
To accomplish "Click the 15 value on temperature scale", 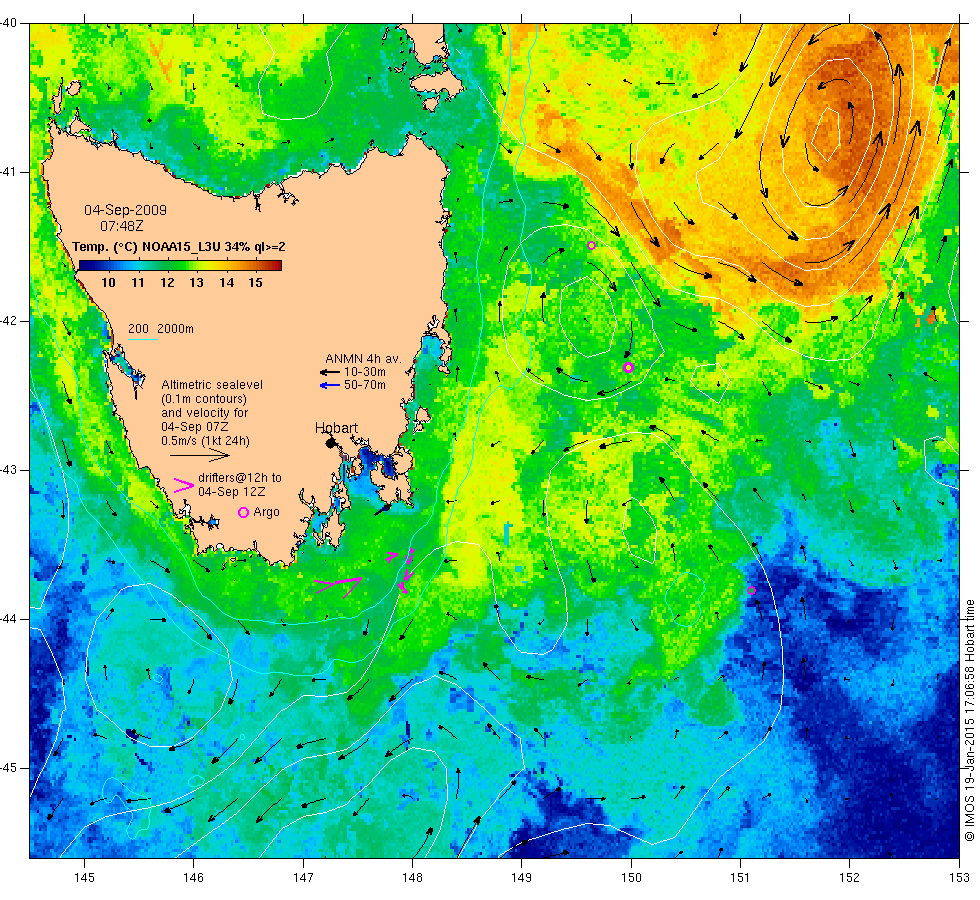I will click(255, 282).
